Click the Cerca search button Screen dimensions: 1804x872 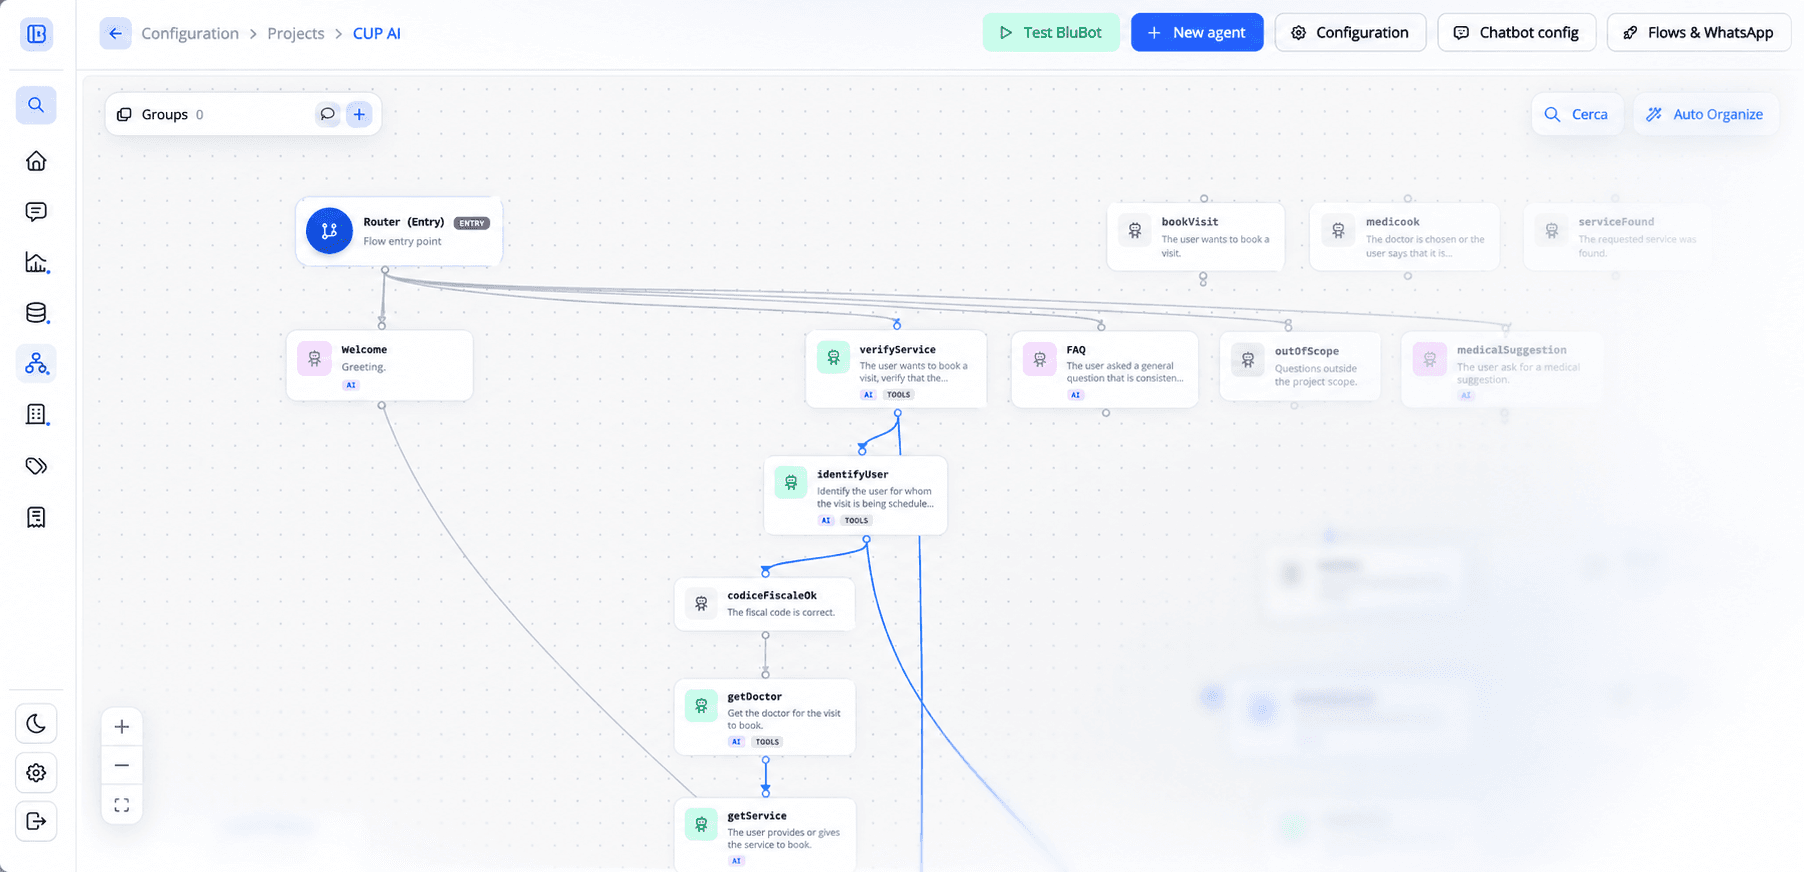click(x=1576, y=114)
